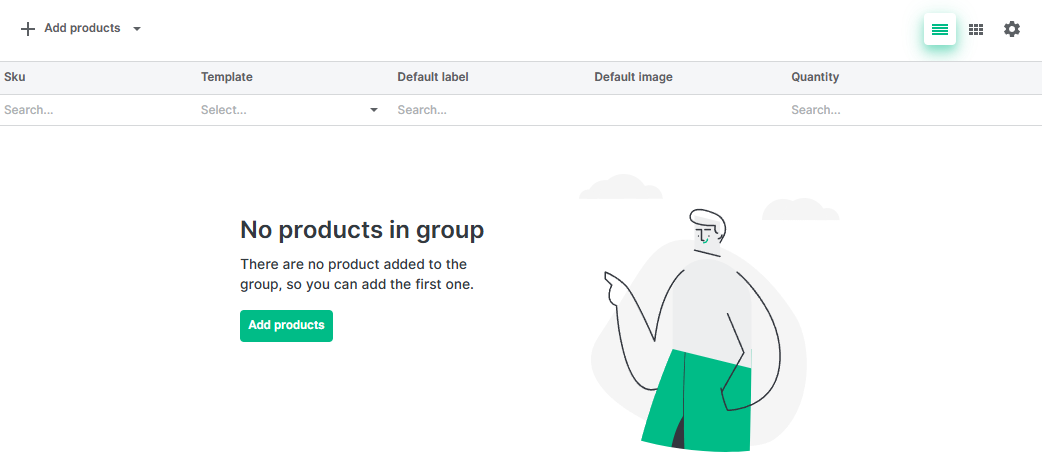Click the Default label column header
1042x476 pixels.
[x=432, y=77]
